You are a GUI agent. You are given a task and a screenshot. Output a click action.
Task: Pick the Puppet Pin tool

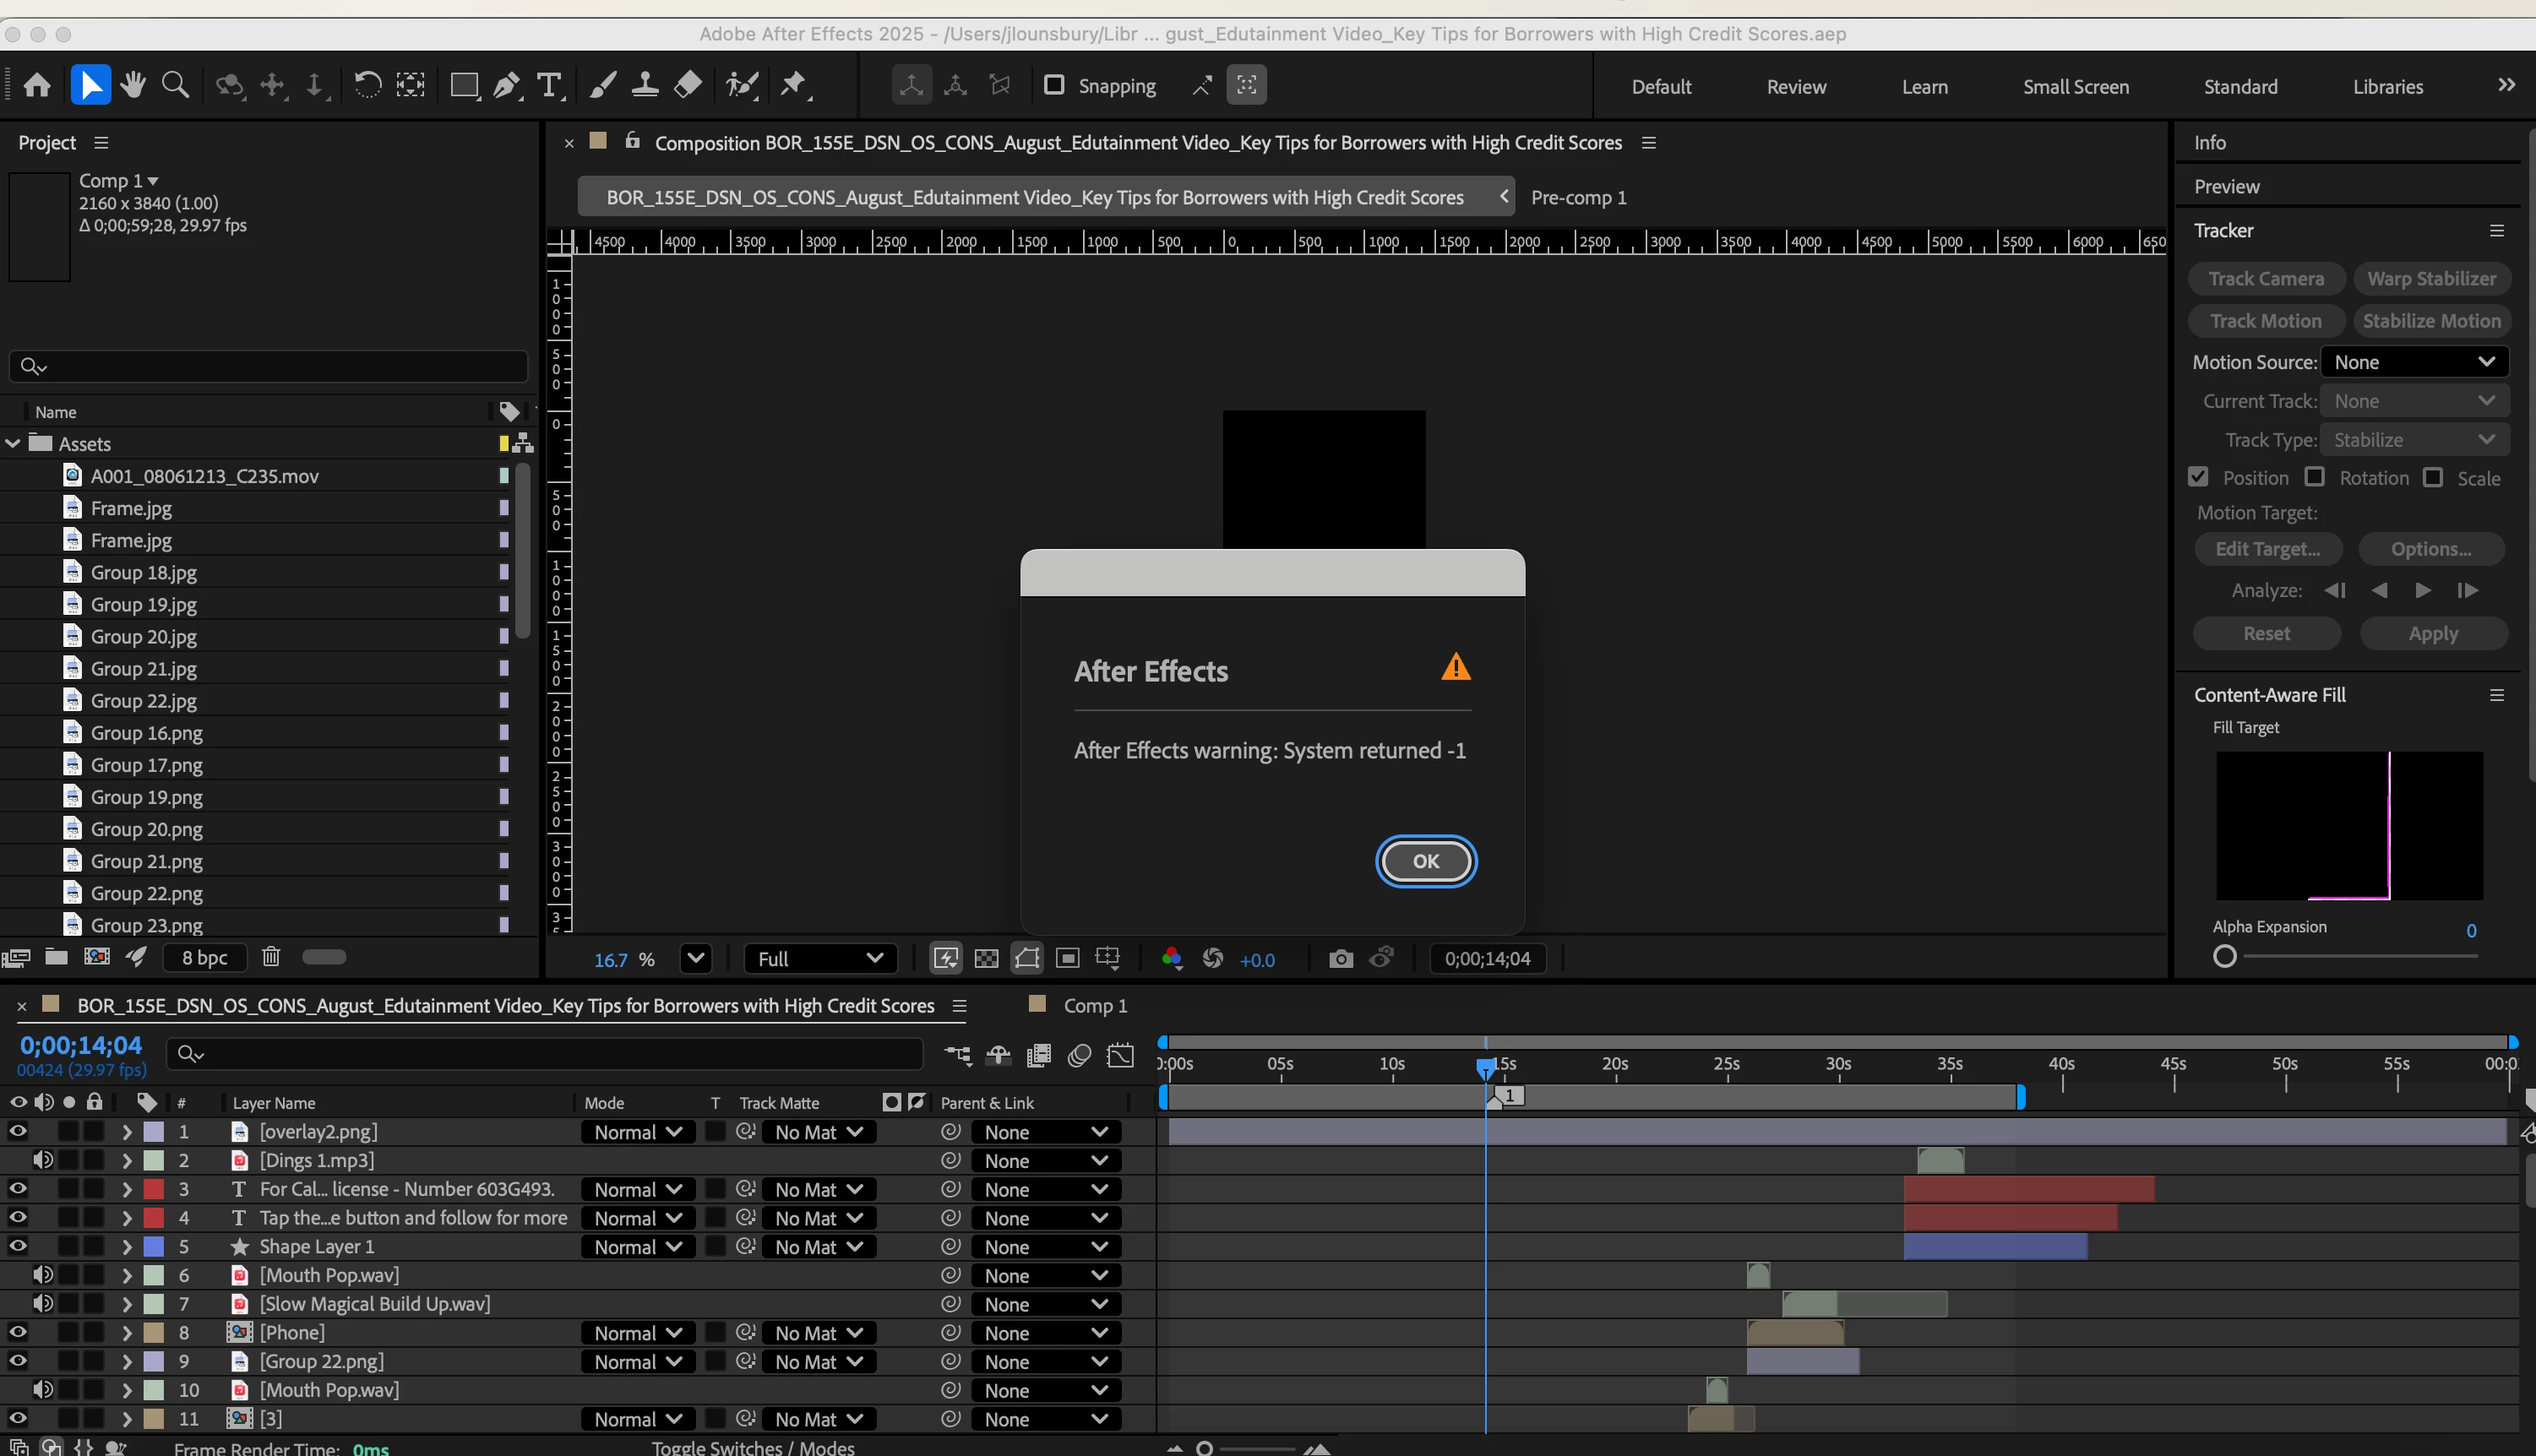coord(793,86)
